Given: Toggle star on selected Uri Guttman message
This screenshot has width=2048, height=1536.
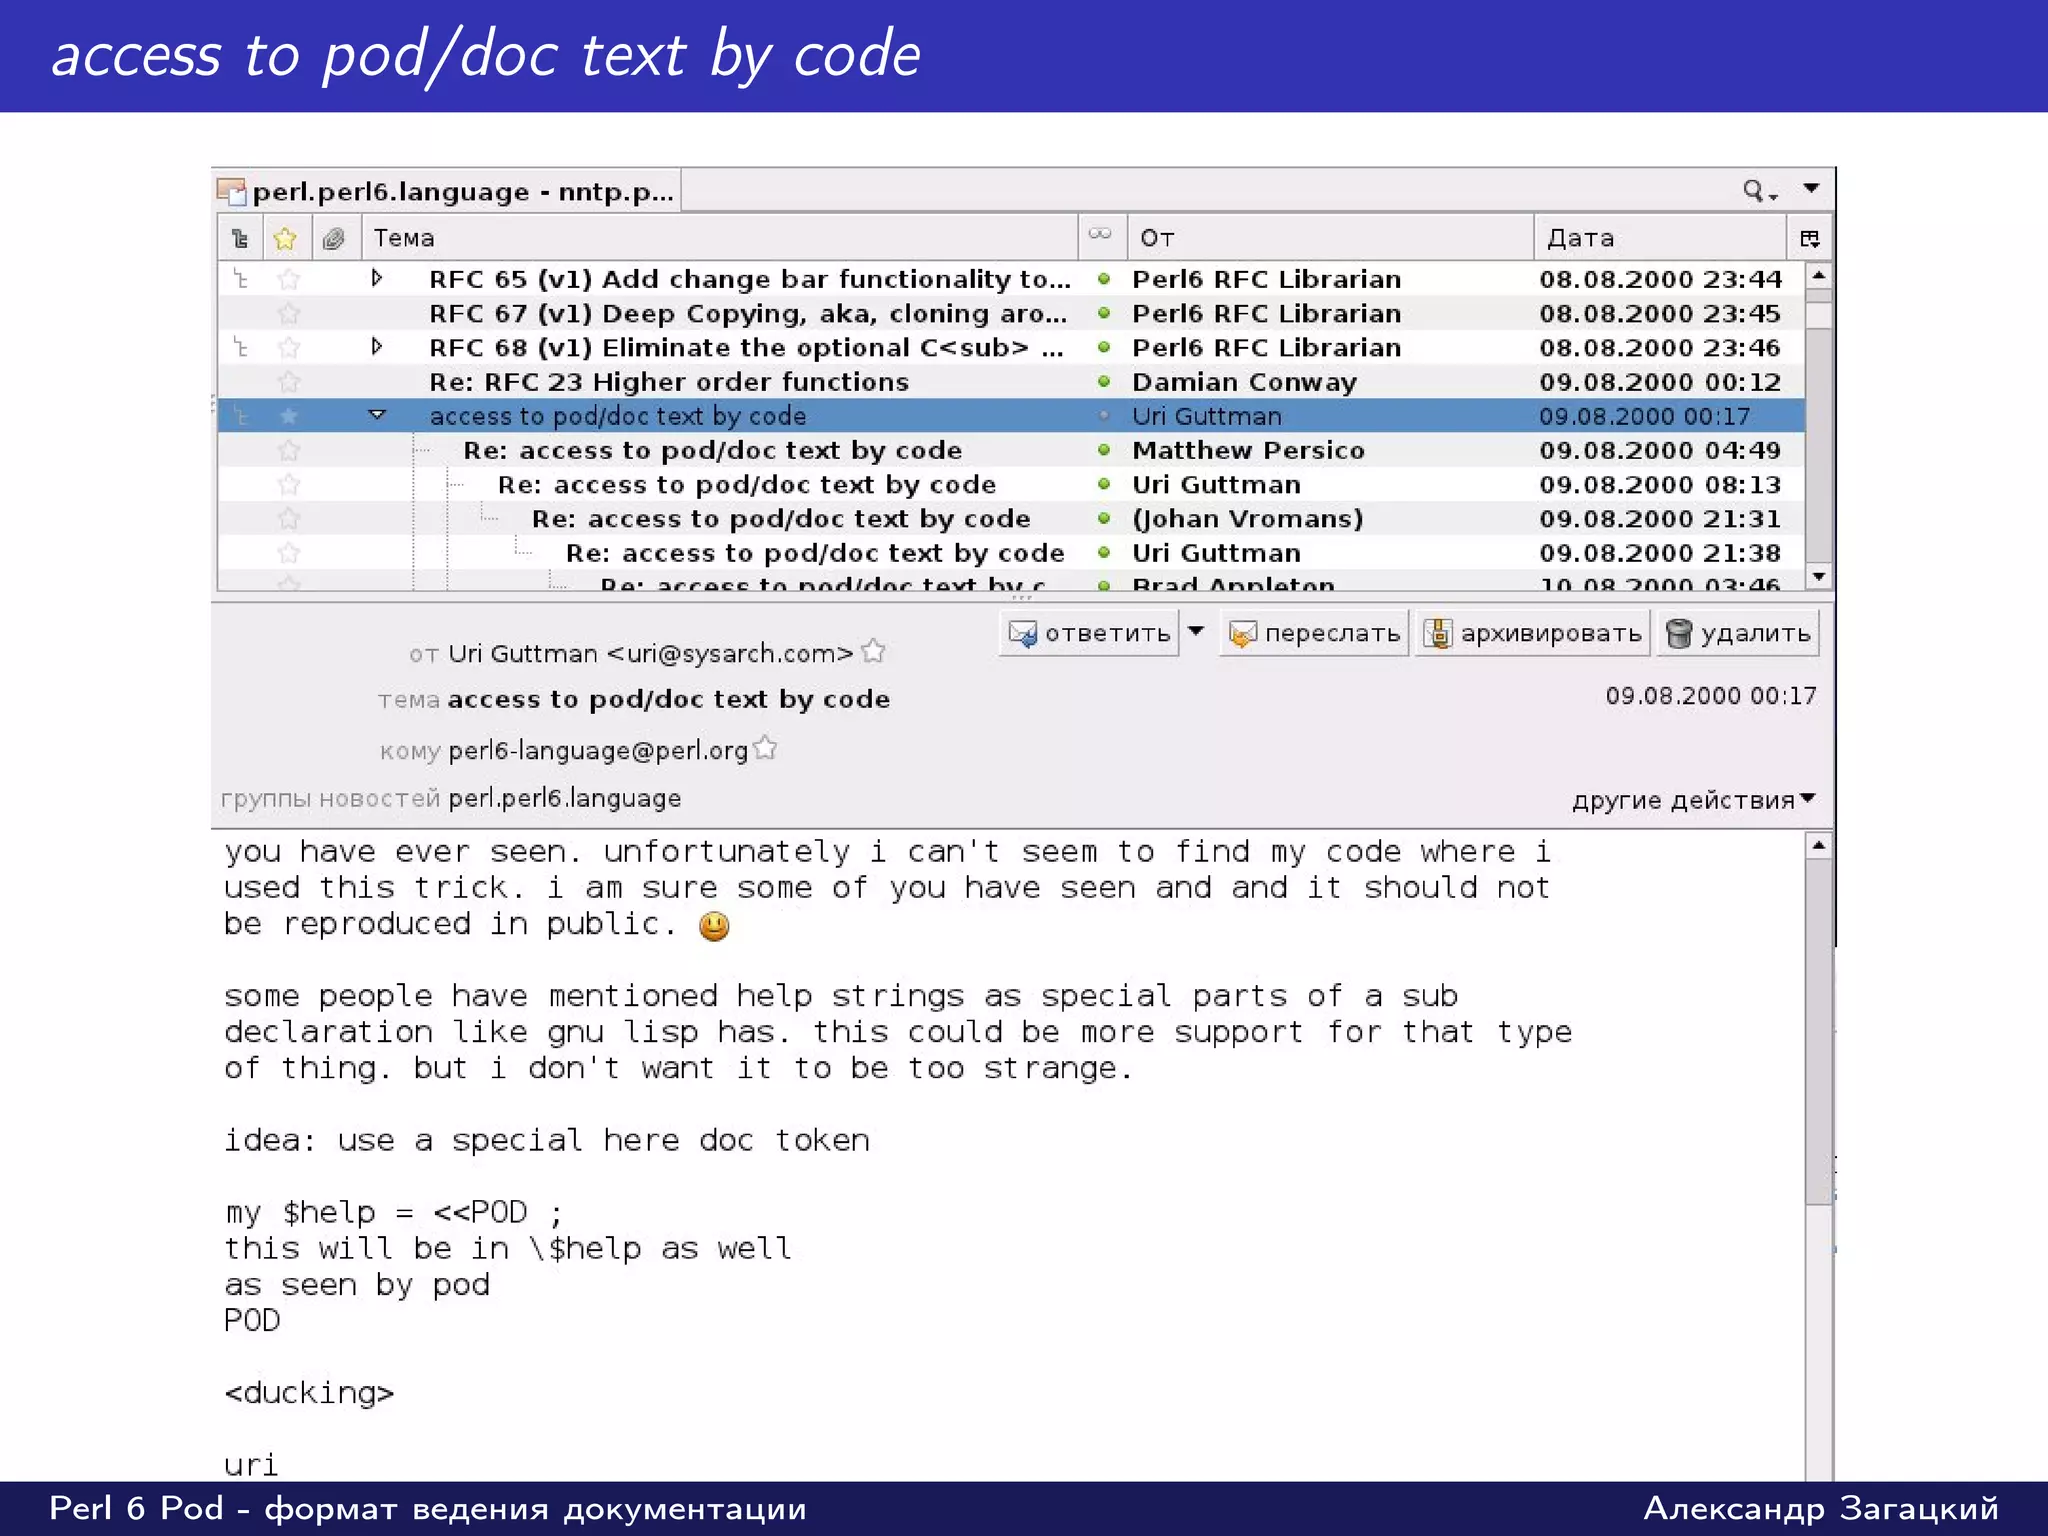Looking at the screenshot, I should coord(289,415).
